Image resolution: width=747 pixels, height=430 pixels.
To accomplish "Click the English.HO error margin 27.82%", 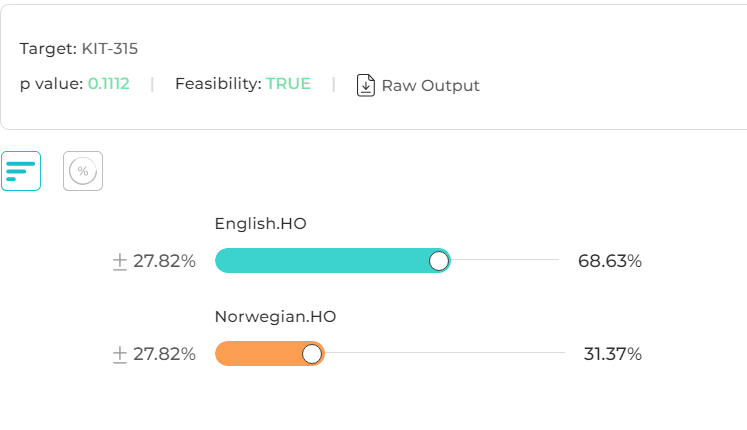I will 164,261.
